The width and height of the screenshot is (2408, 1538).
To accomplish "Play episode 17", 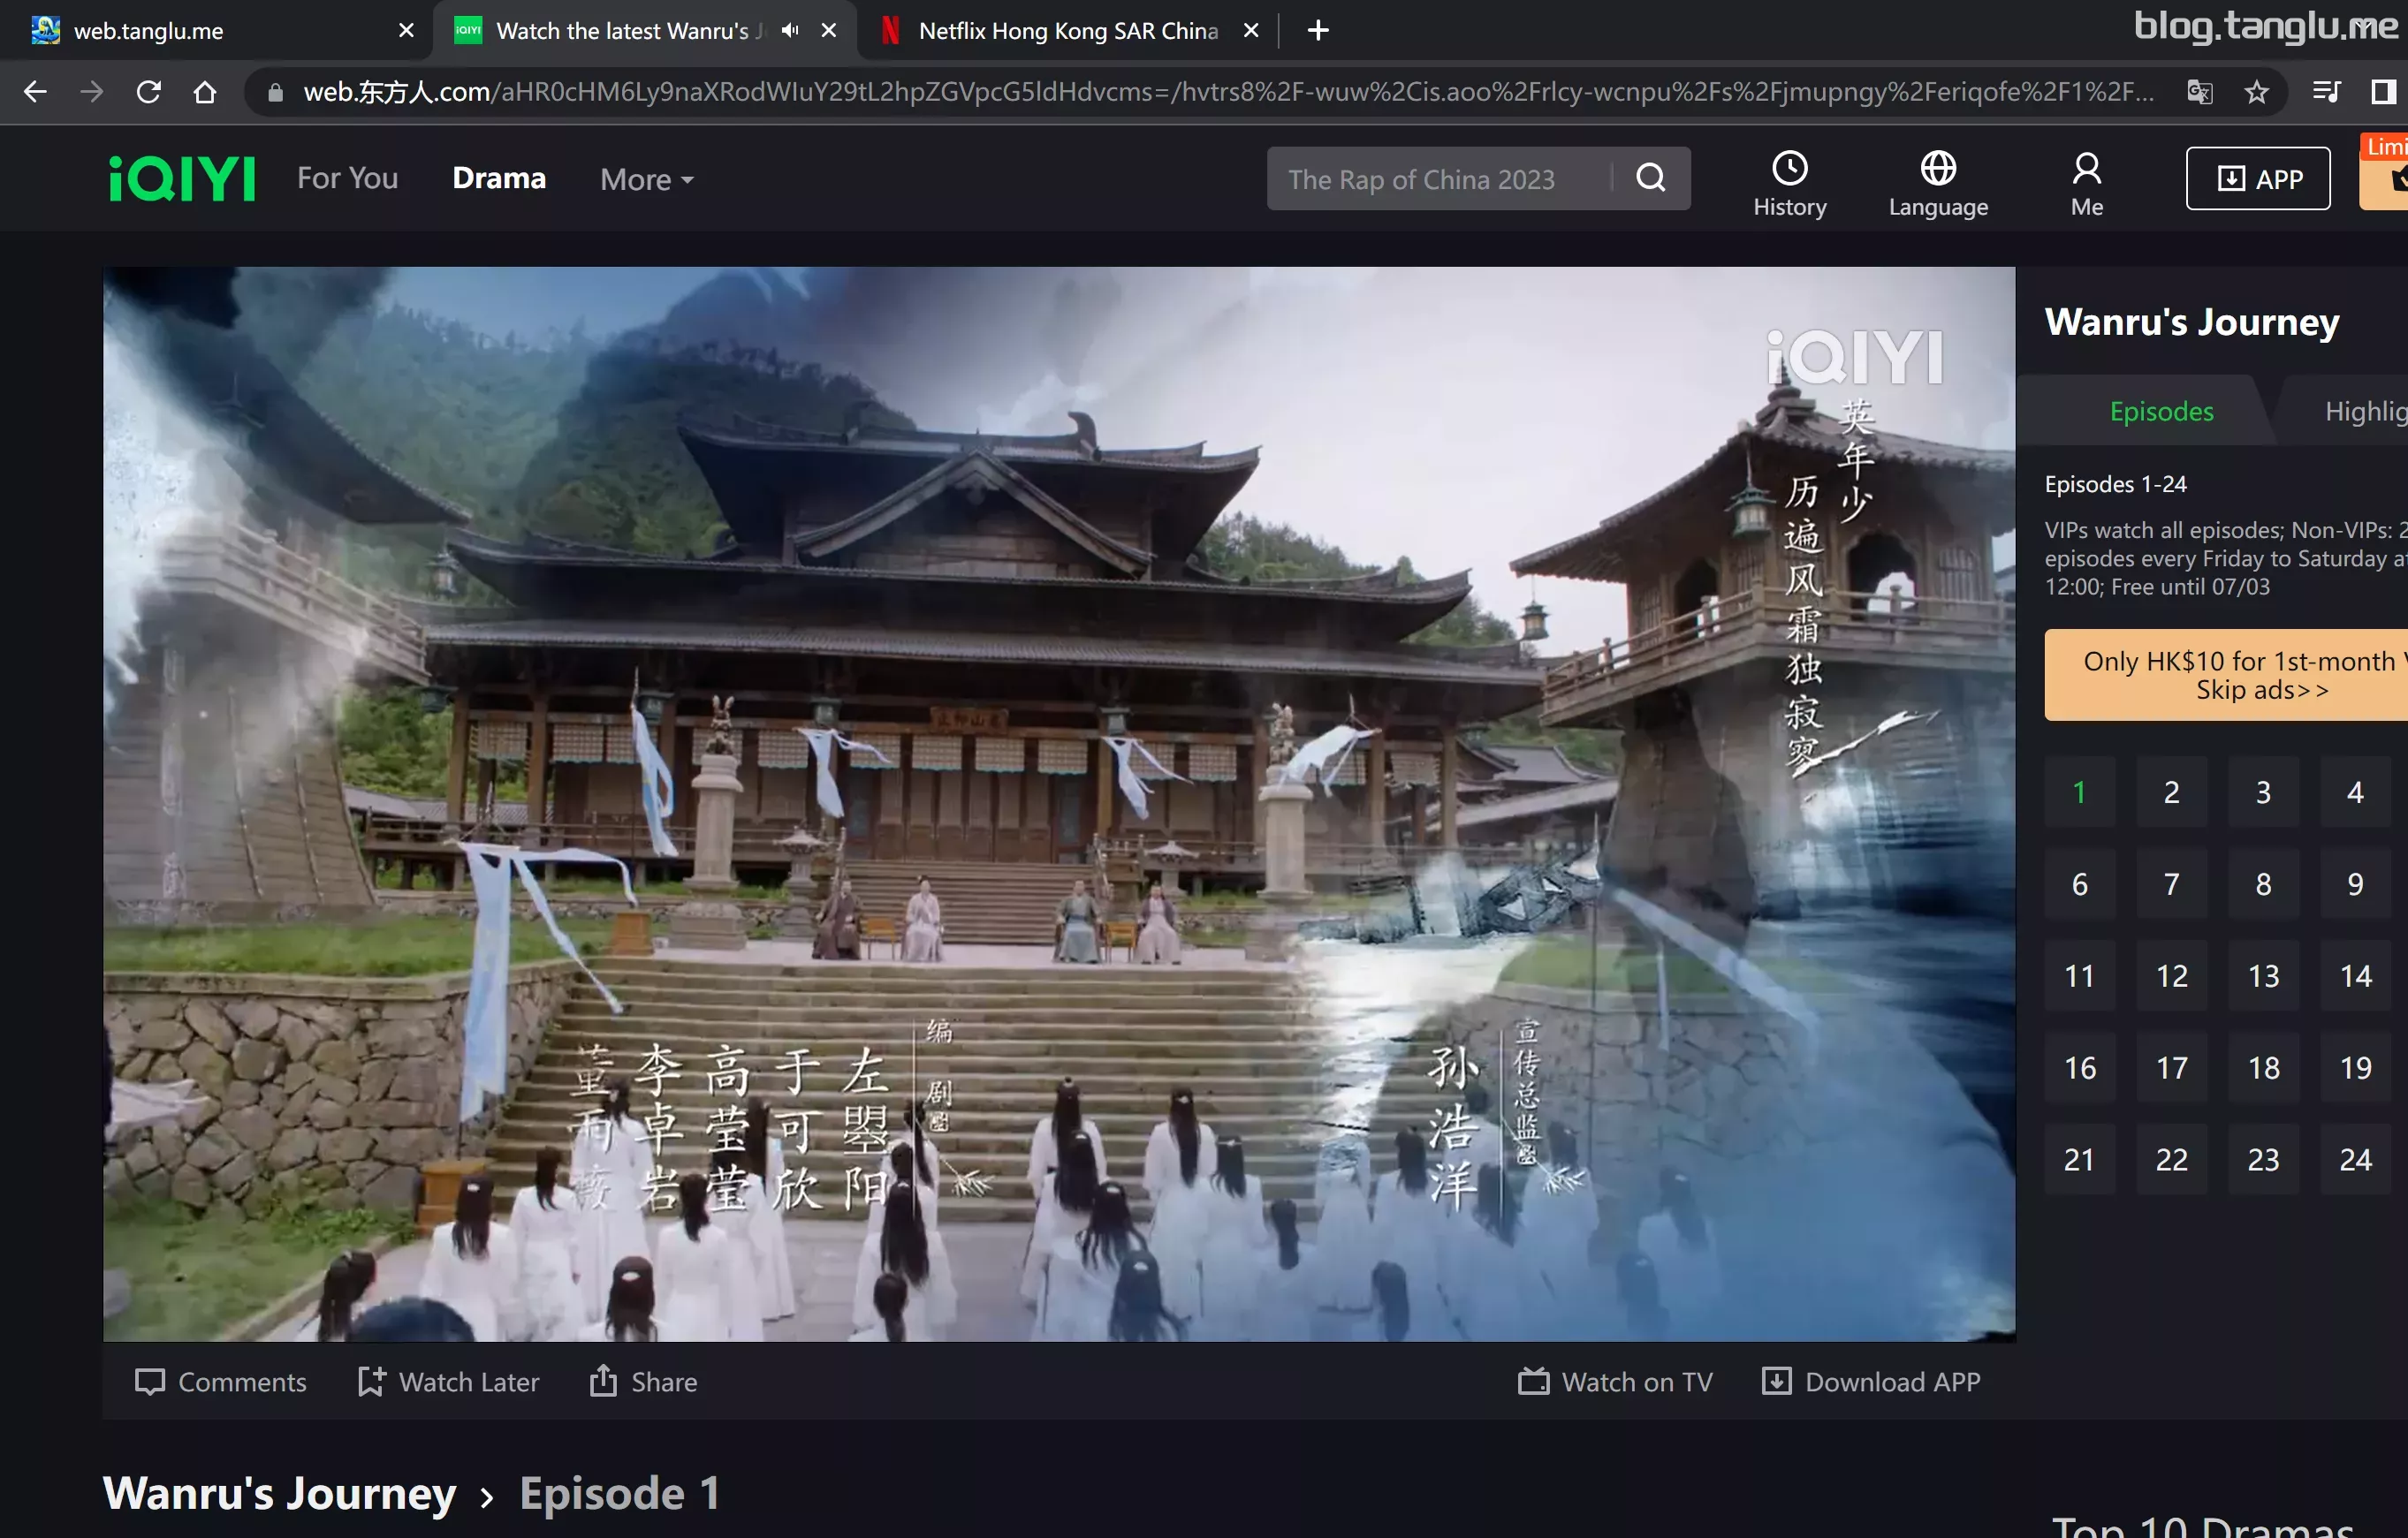I will 2171,1068.
